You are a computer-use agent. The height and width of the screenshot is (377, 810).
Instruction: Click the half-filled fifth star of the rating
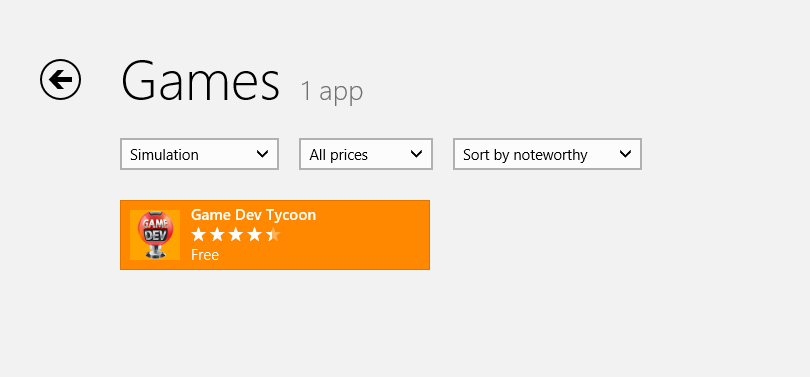click(x=273, y=235)
